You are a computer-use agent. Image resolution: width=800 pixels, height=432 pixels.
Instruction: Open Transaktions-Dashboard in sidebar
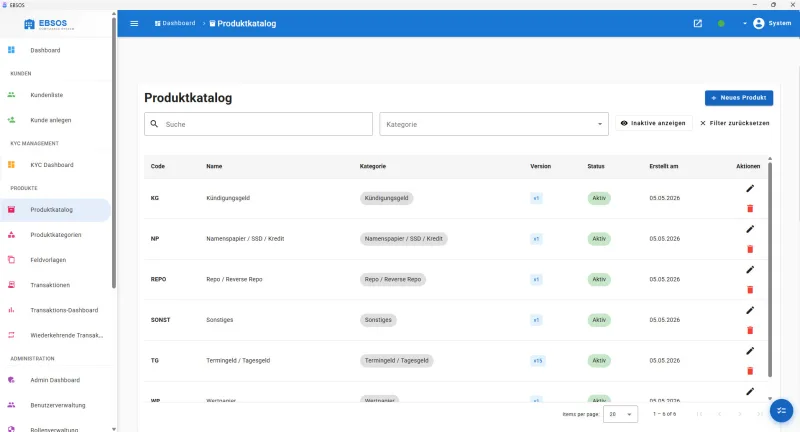[55, 310]
